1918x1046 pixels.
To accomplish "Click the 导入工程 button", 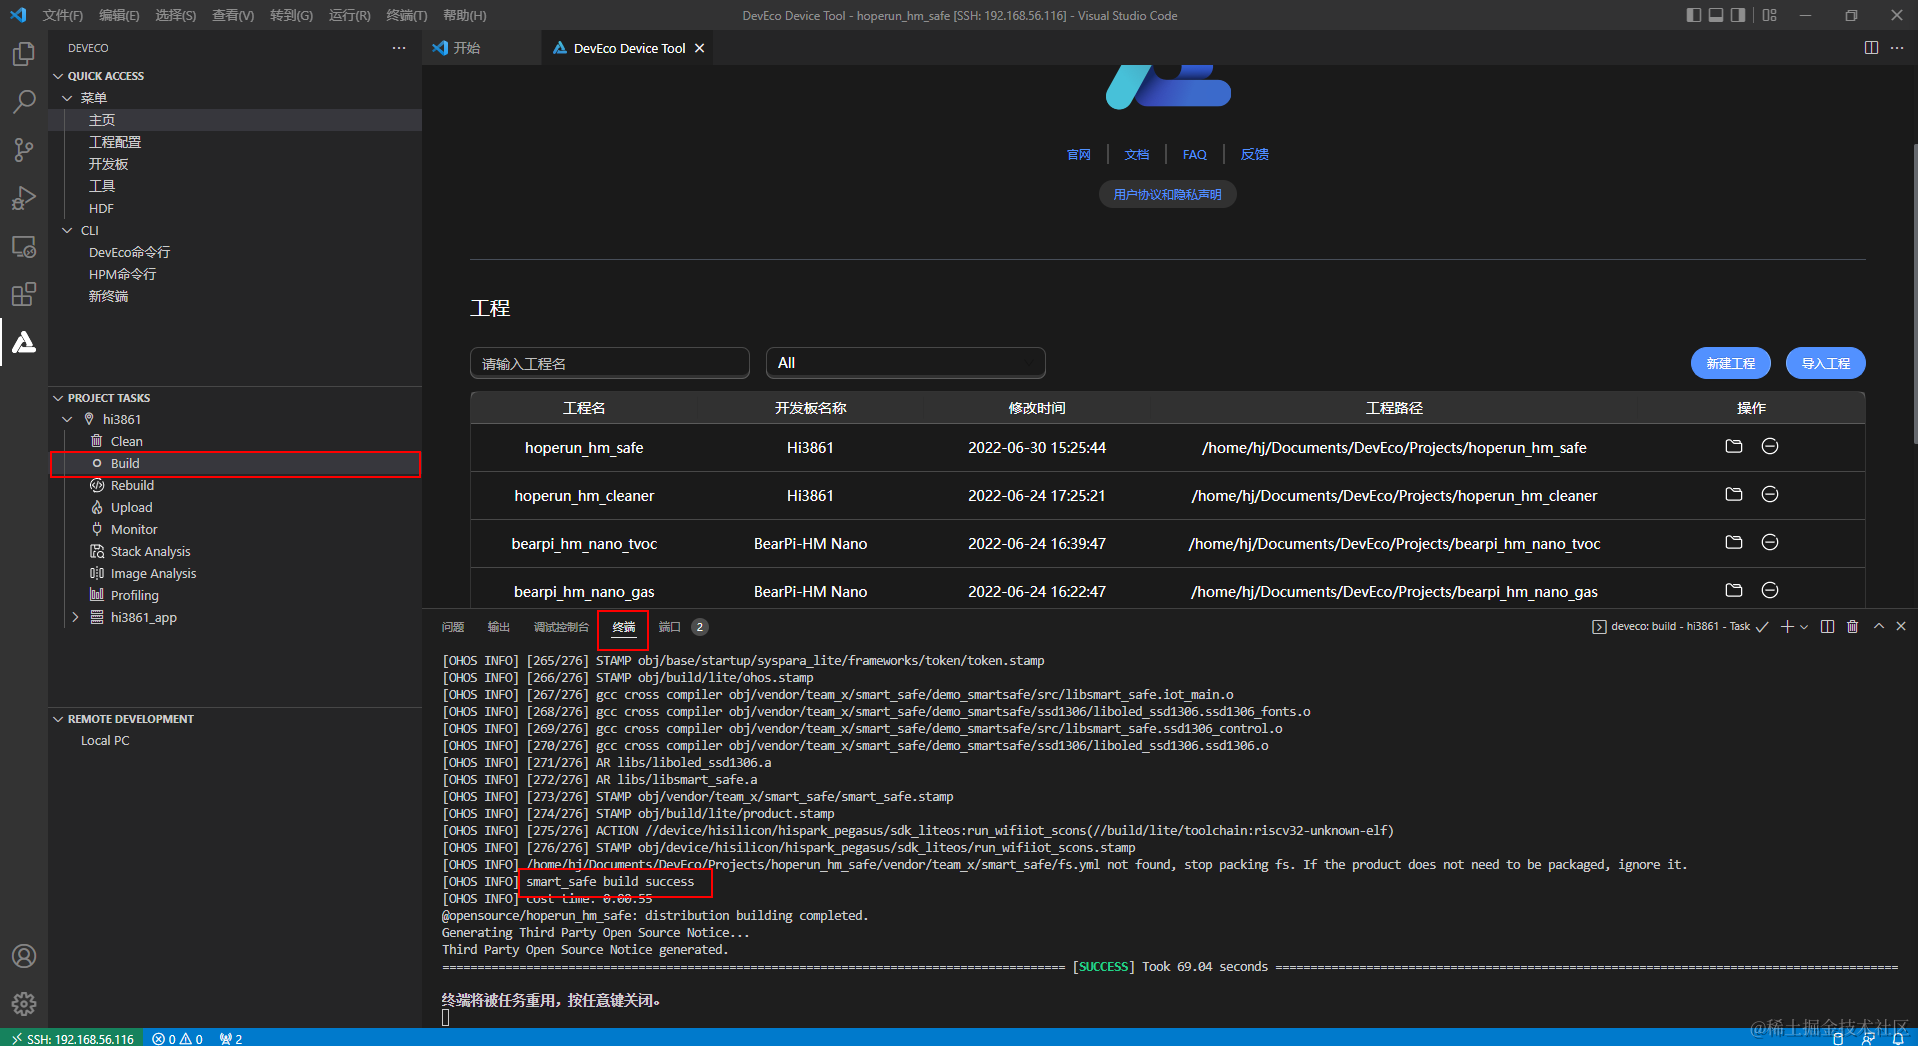I will tap(1826, 363).
